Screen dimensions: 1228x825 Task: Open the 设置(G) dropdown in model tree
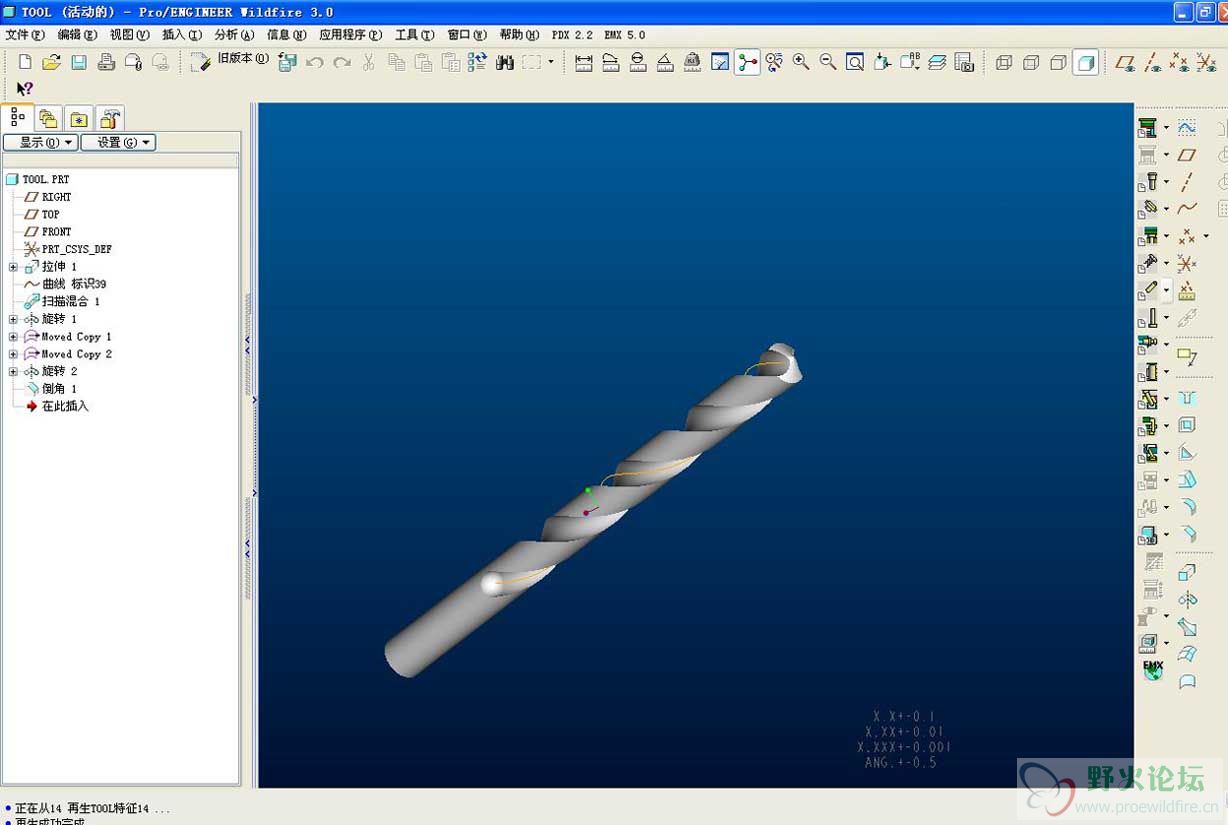pos(118,143)
